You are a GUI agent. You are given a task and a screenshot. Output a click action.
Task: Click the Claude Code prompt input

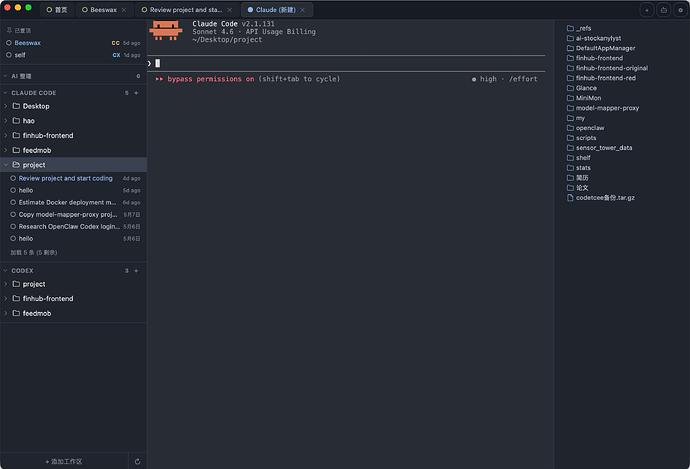(346, 63)
